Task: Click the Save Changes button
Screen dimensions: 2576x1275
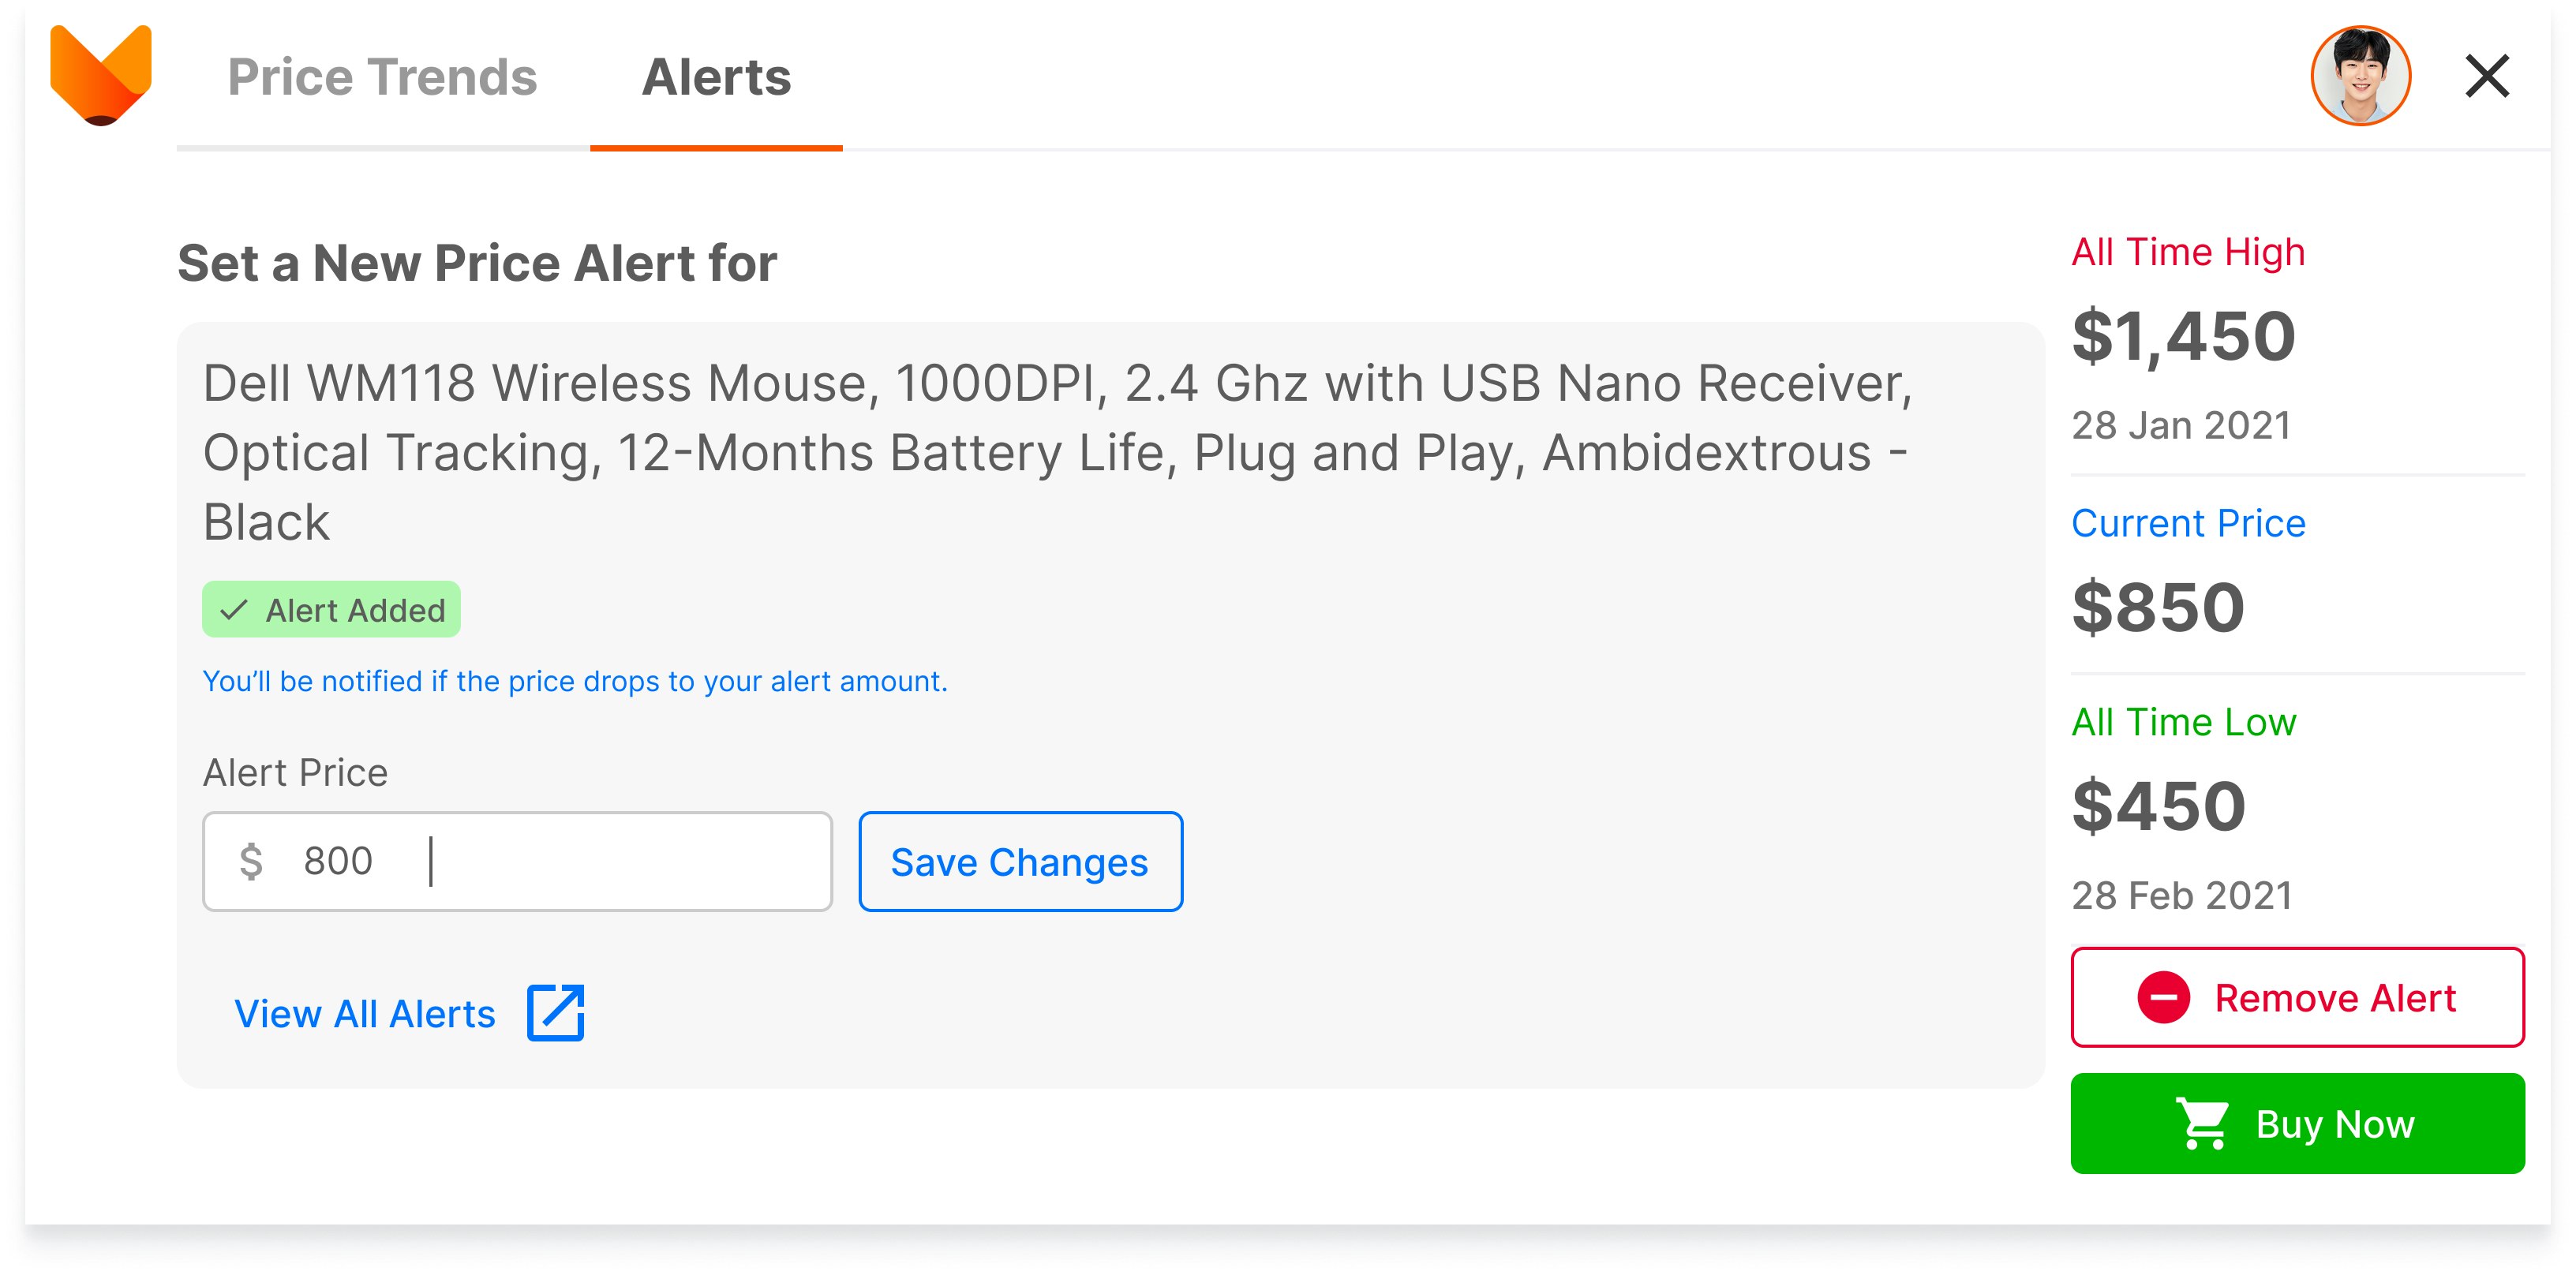Action: point(1020,861)
